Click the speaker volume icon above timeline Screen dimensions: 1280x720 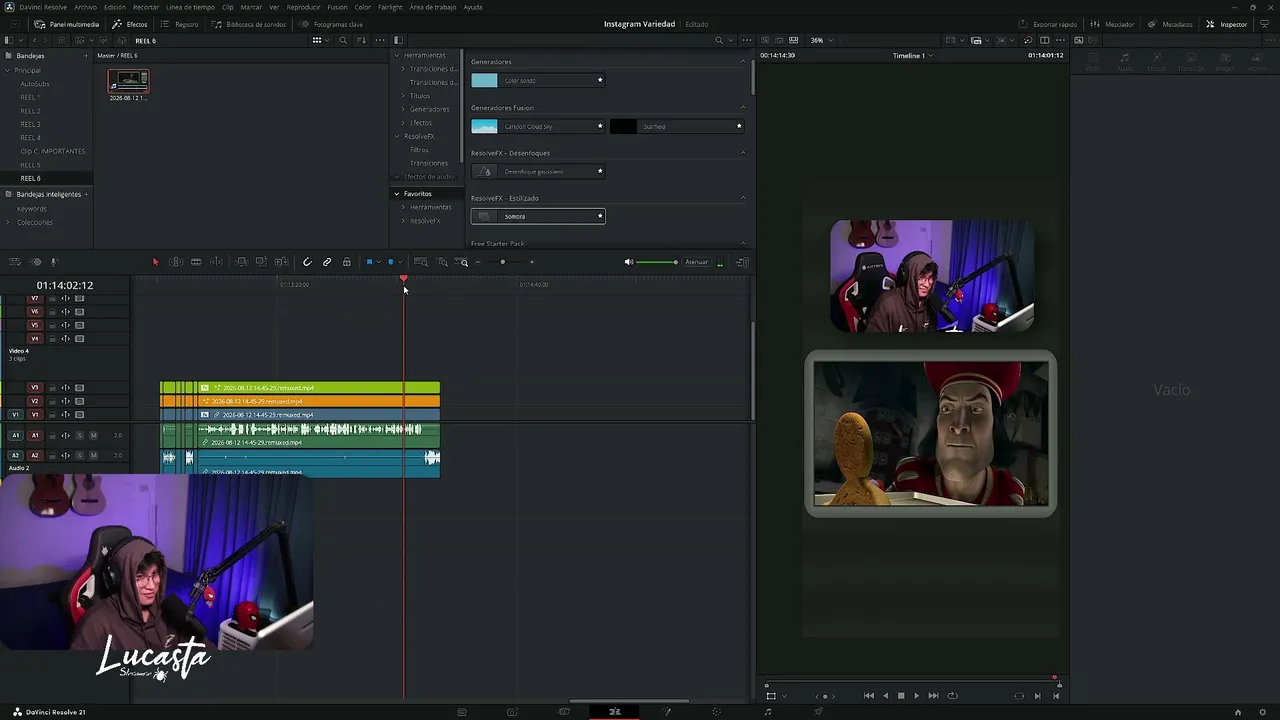point(629,262)
